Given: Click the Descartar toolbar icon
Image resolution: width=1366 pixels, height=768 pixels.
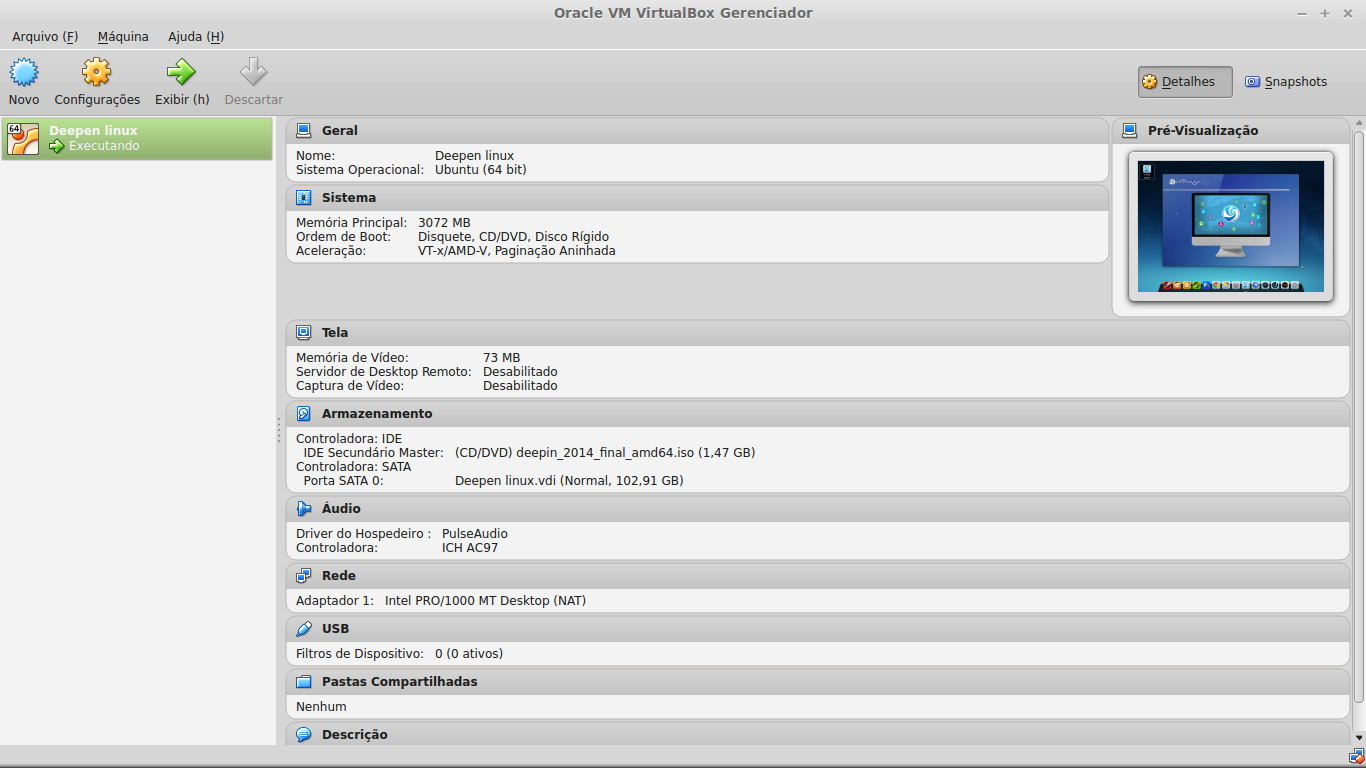Looking at the screenshot, I should point(254,72).
